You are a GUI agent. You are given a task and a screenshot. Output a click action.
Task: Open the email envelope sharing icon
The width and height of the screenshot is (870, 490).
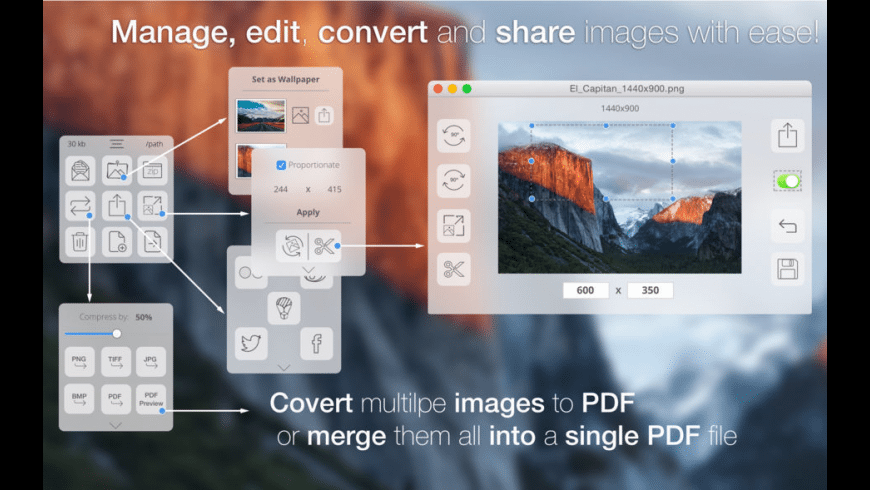tap(80, 170)
